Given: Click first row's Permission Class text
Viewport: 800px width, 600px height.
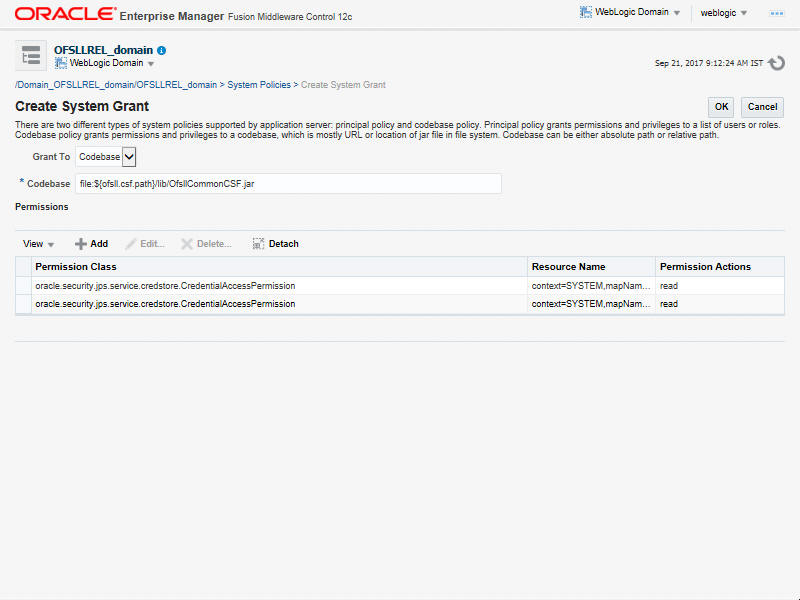Looking at the screenshot, I should pos(165,286).
